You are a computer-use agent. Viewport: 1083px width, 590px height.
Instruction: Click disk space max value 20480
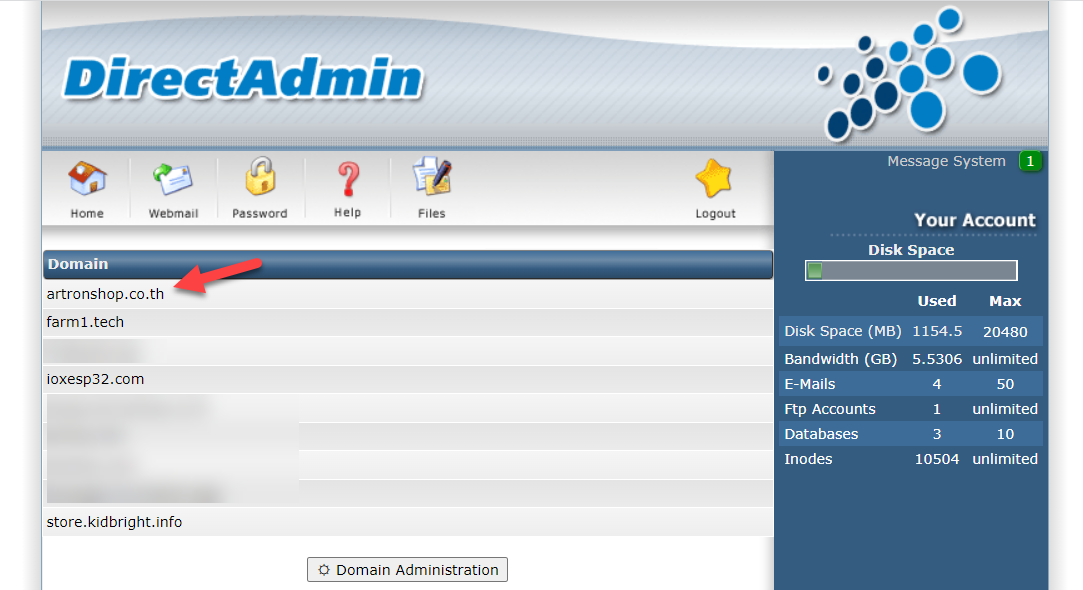1005,332
